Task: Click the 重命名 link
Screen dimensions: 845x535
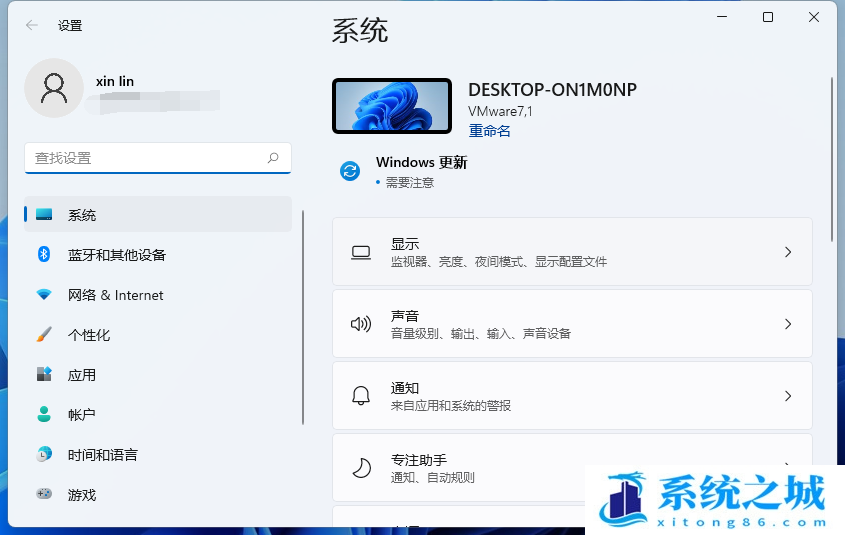Action: [x=489, y=131]
